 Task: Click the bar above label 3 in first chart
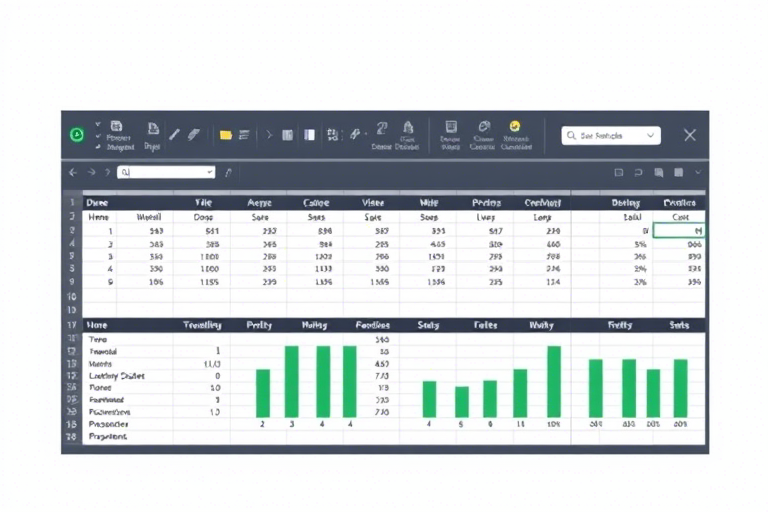pos(292,382)
